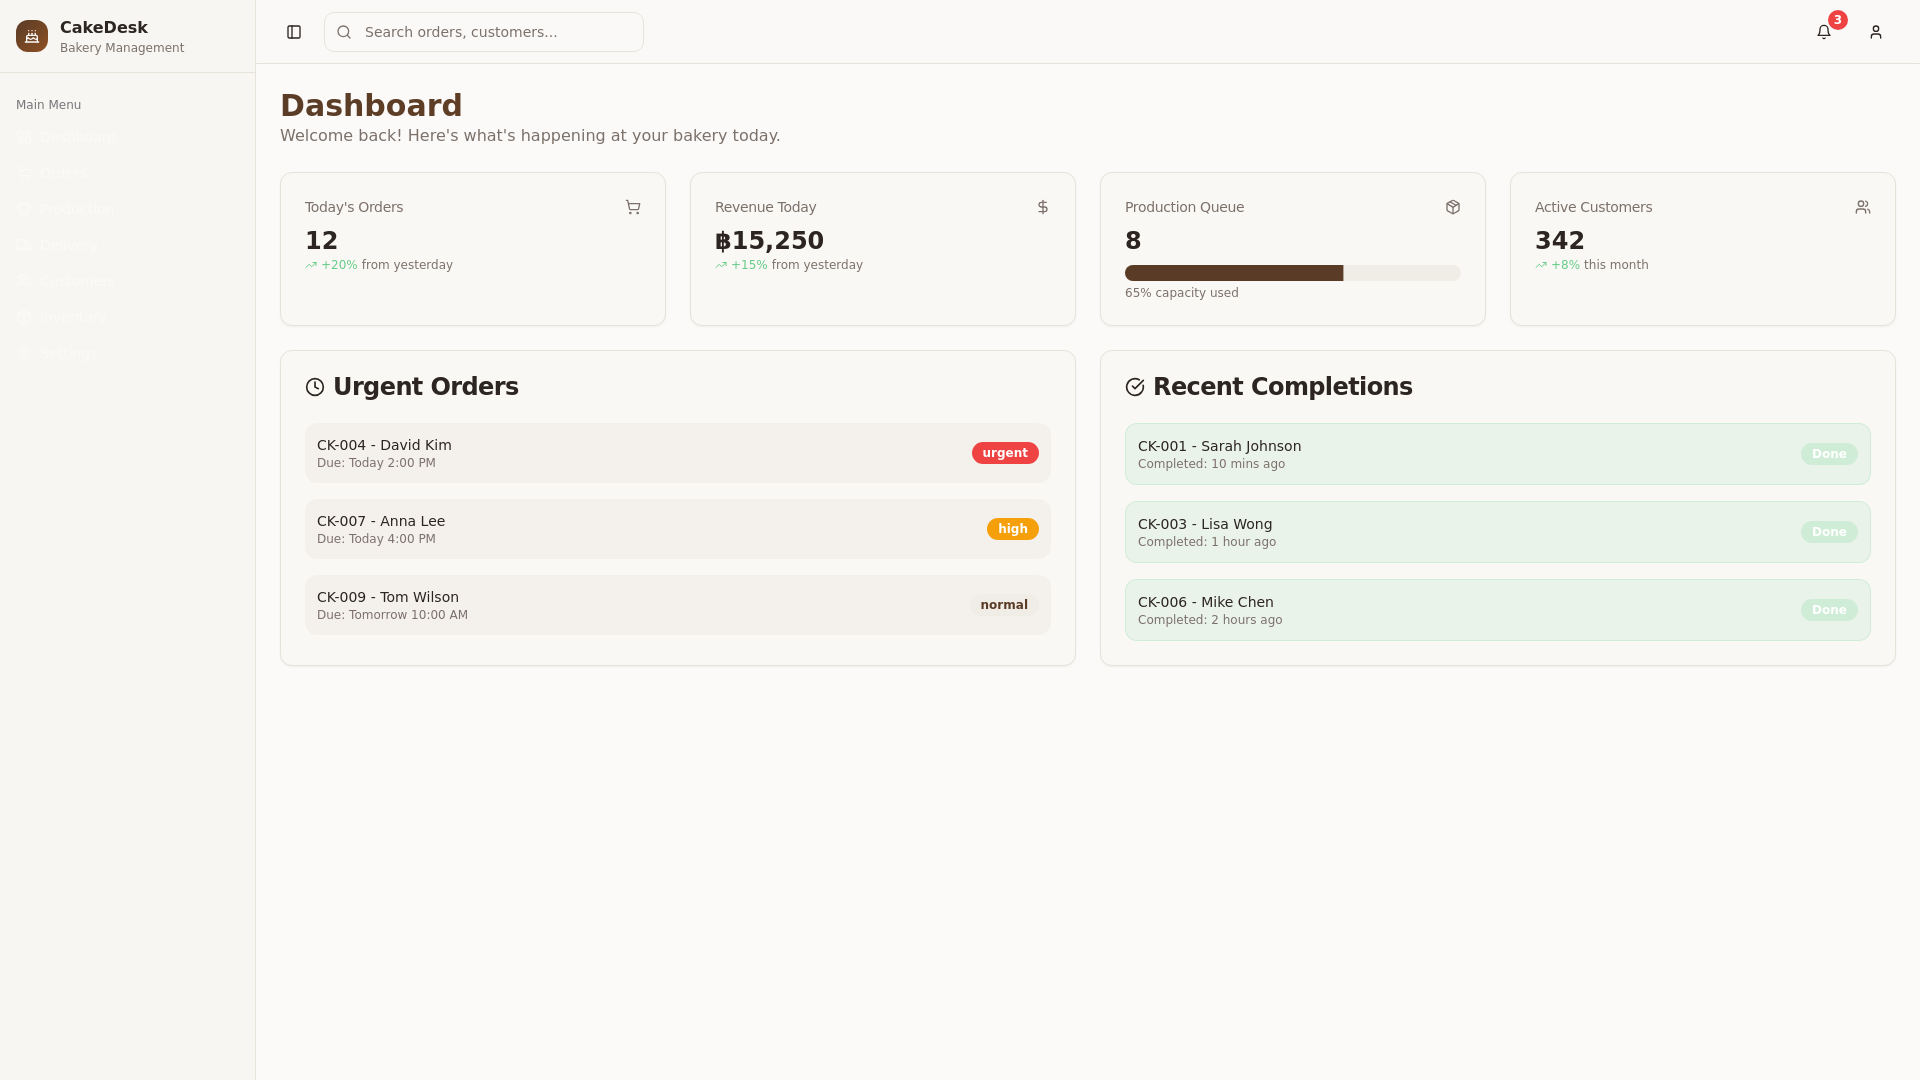Select completion CK-006 - Mike Chen
This screenshot has height=1080, width=1920.
(1498, 610)
